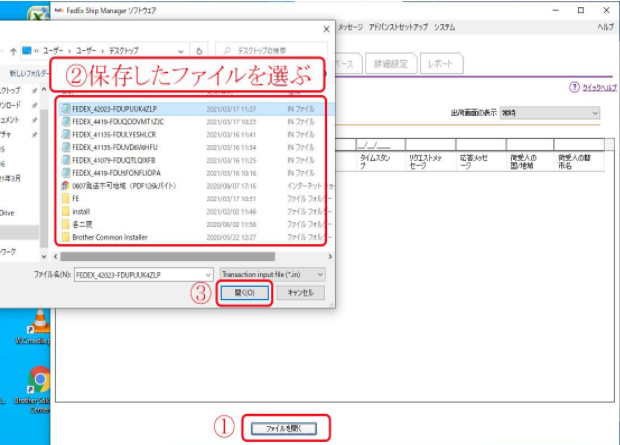620x445 pixels.
Task: Click the 荷受人の国/地域 column header
Action: (530, 161)
